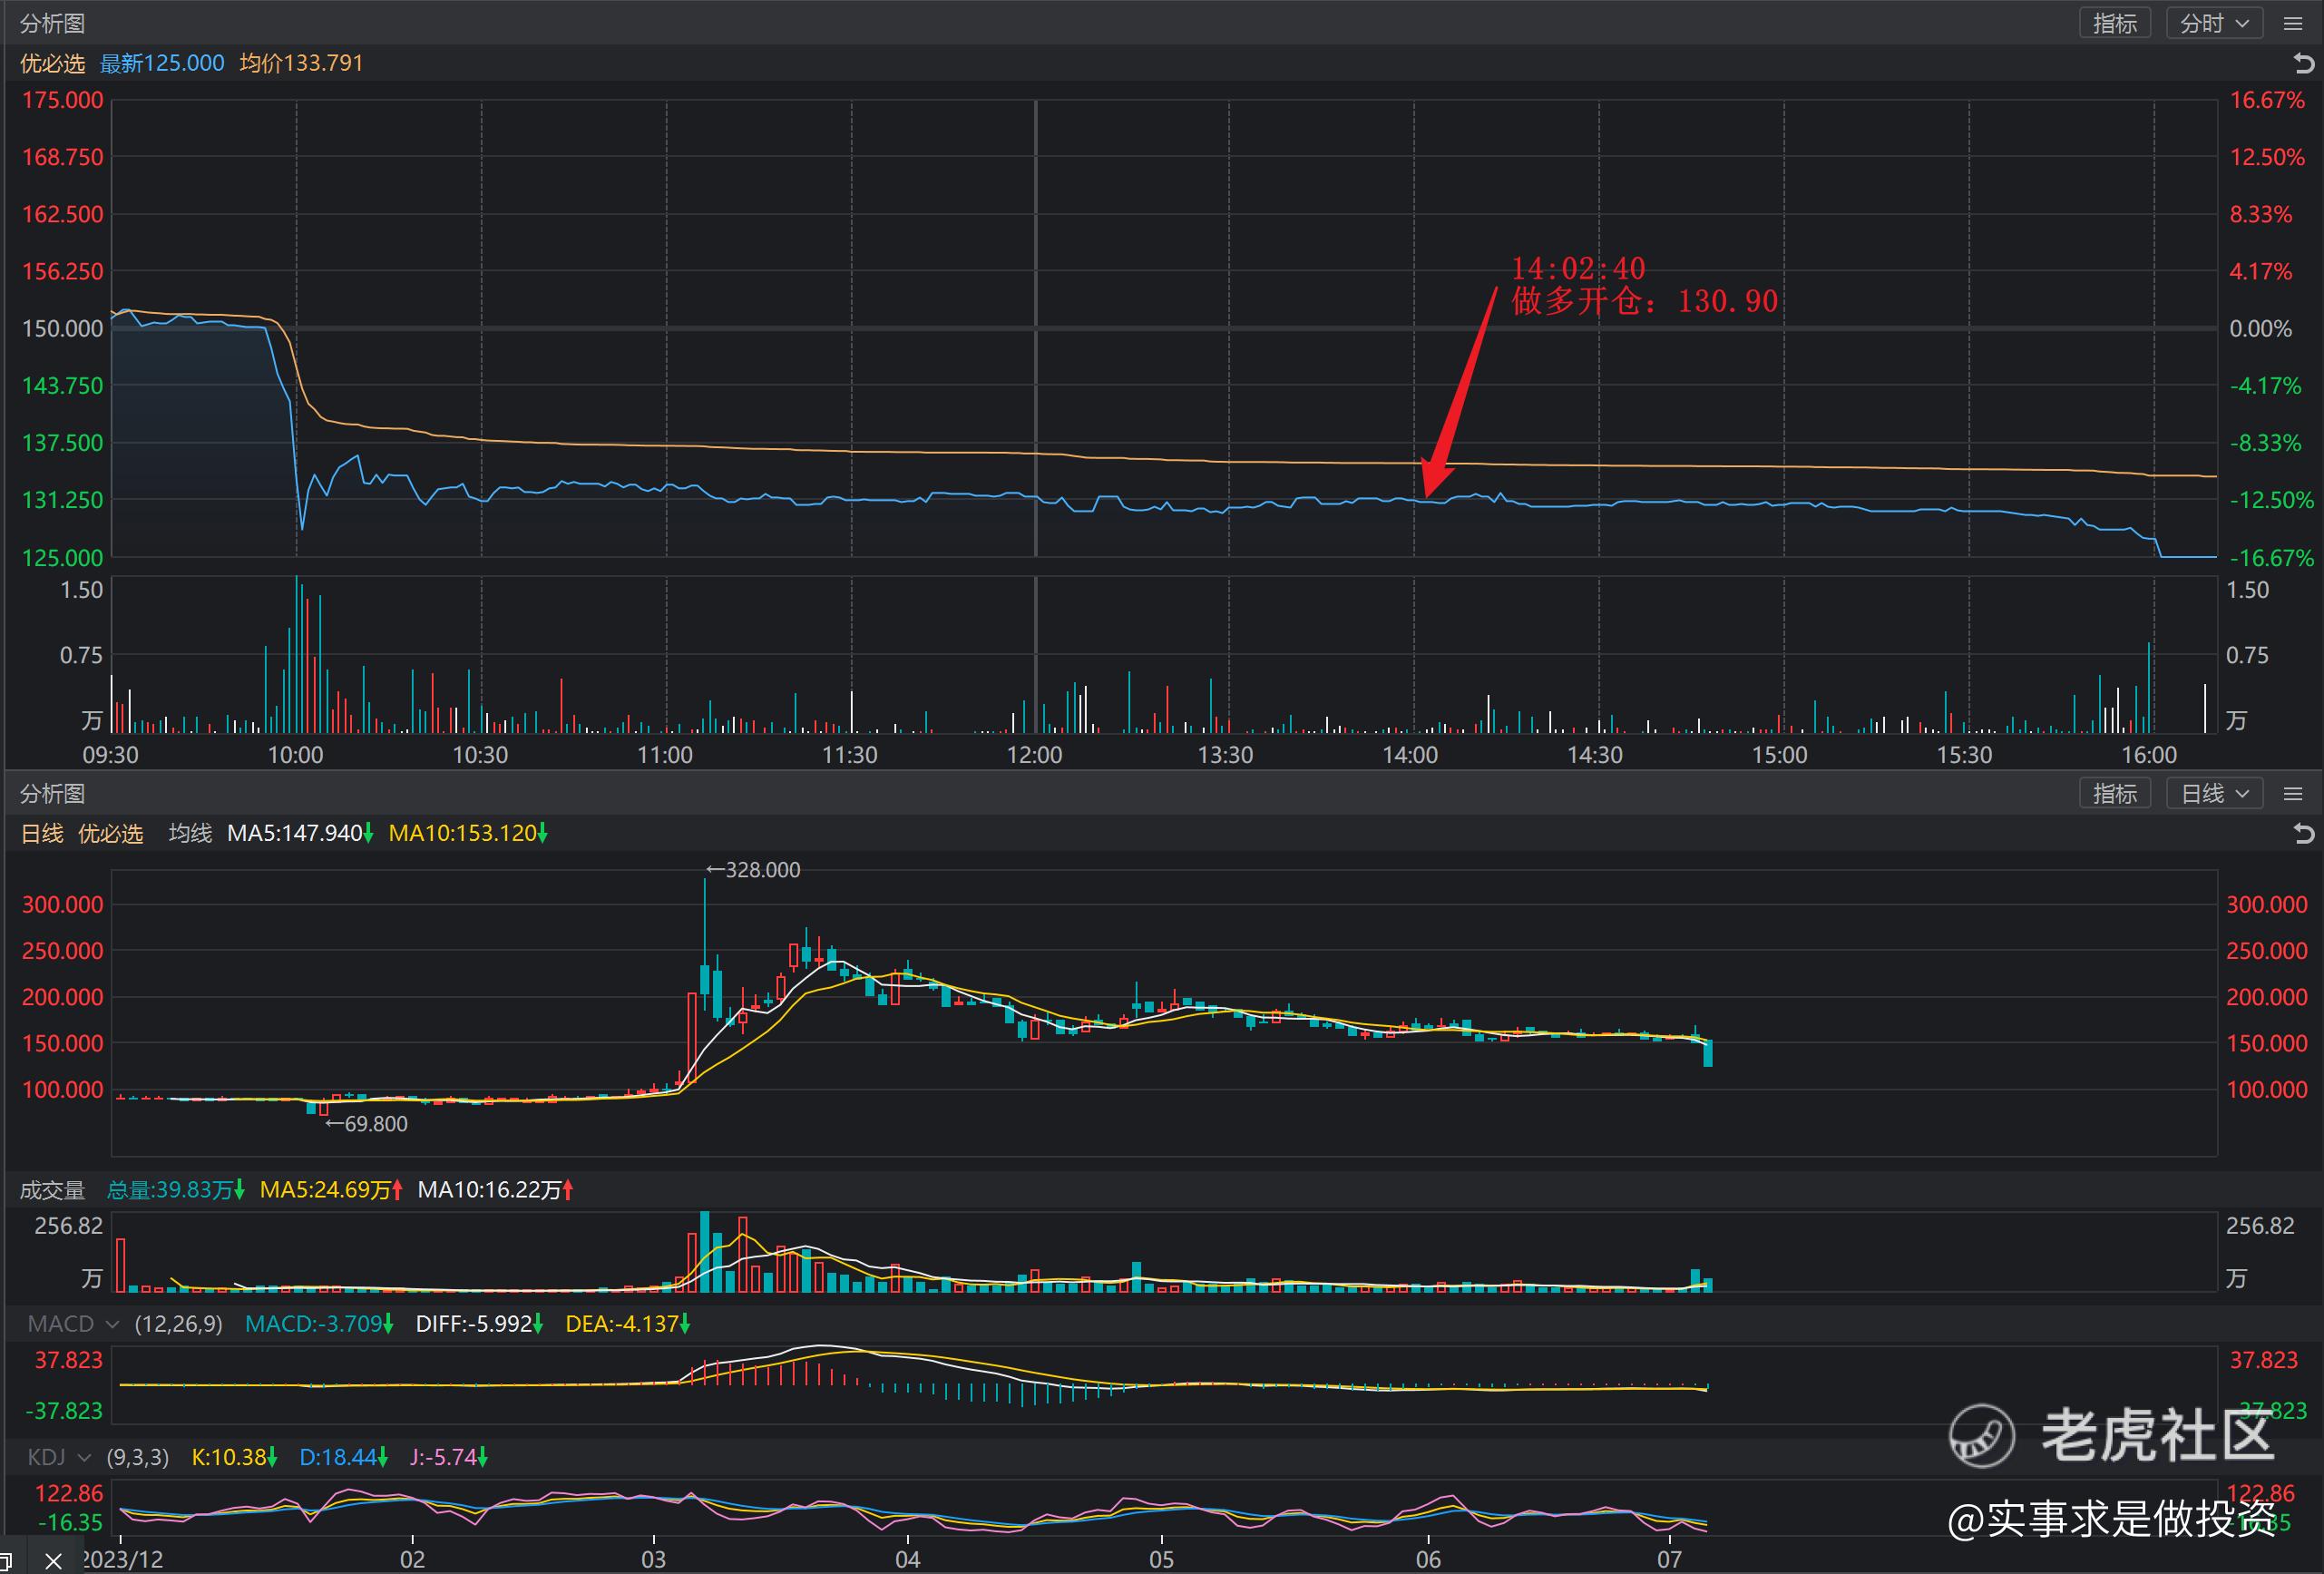The image size is (2324, 1574).
Task: Click the 175.000 price axis label
Action: (x=62, y=100)
